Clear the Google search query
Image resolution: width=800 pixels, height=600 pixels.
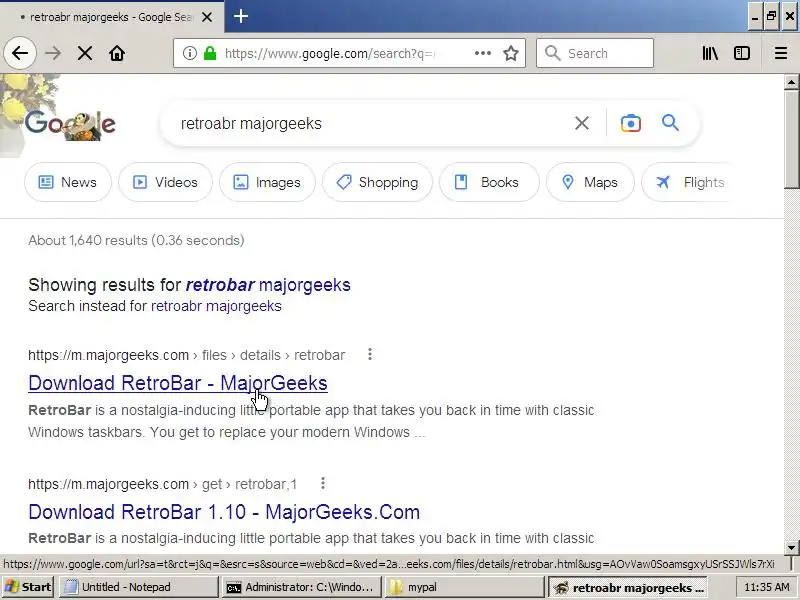582,123
